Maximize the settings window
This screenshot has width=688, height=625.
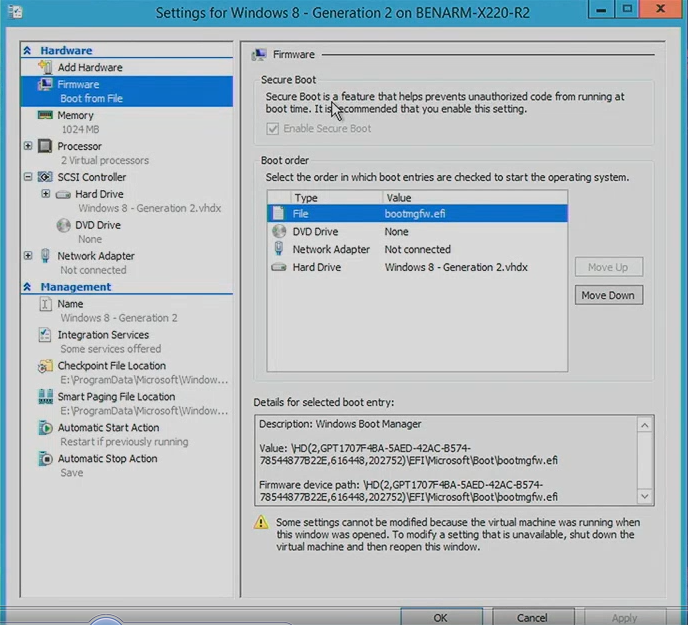627,9
